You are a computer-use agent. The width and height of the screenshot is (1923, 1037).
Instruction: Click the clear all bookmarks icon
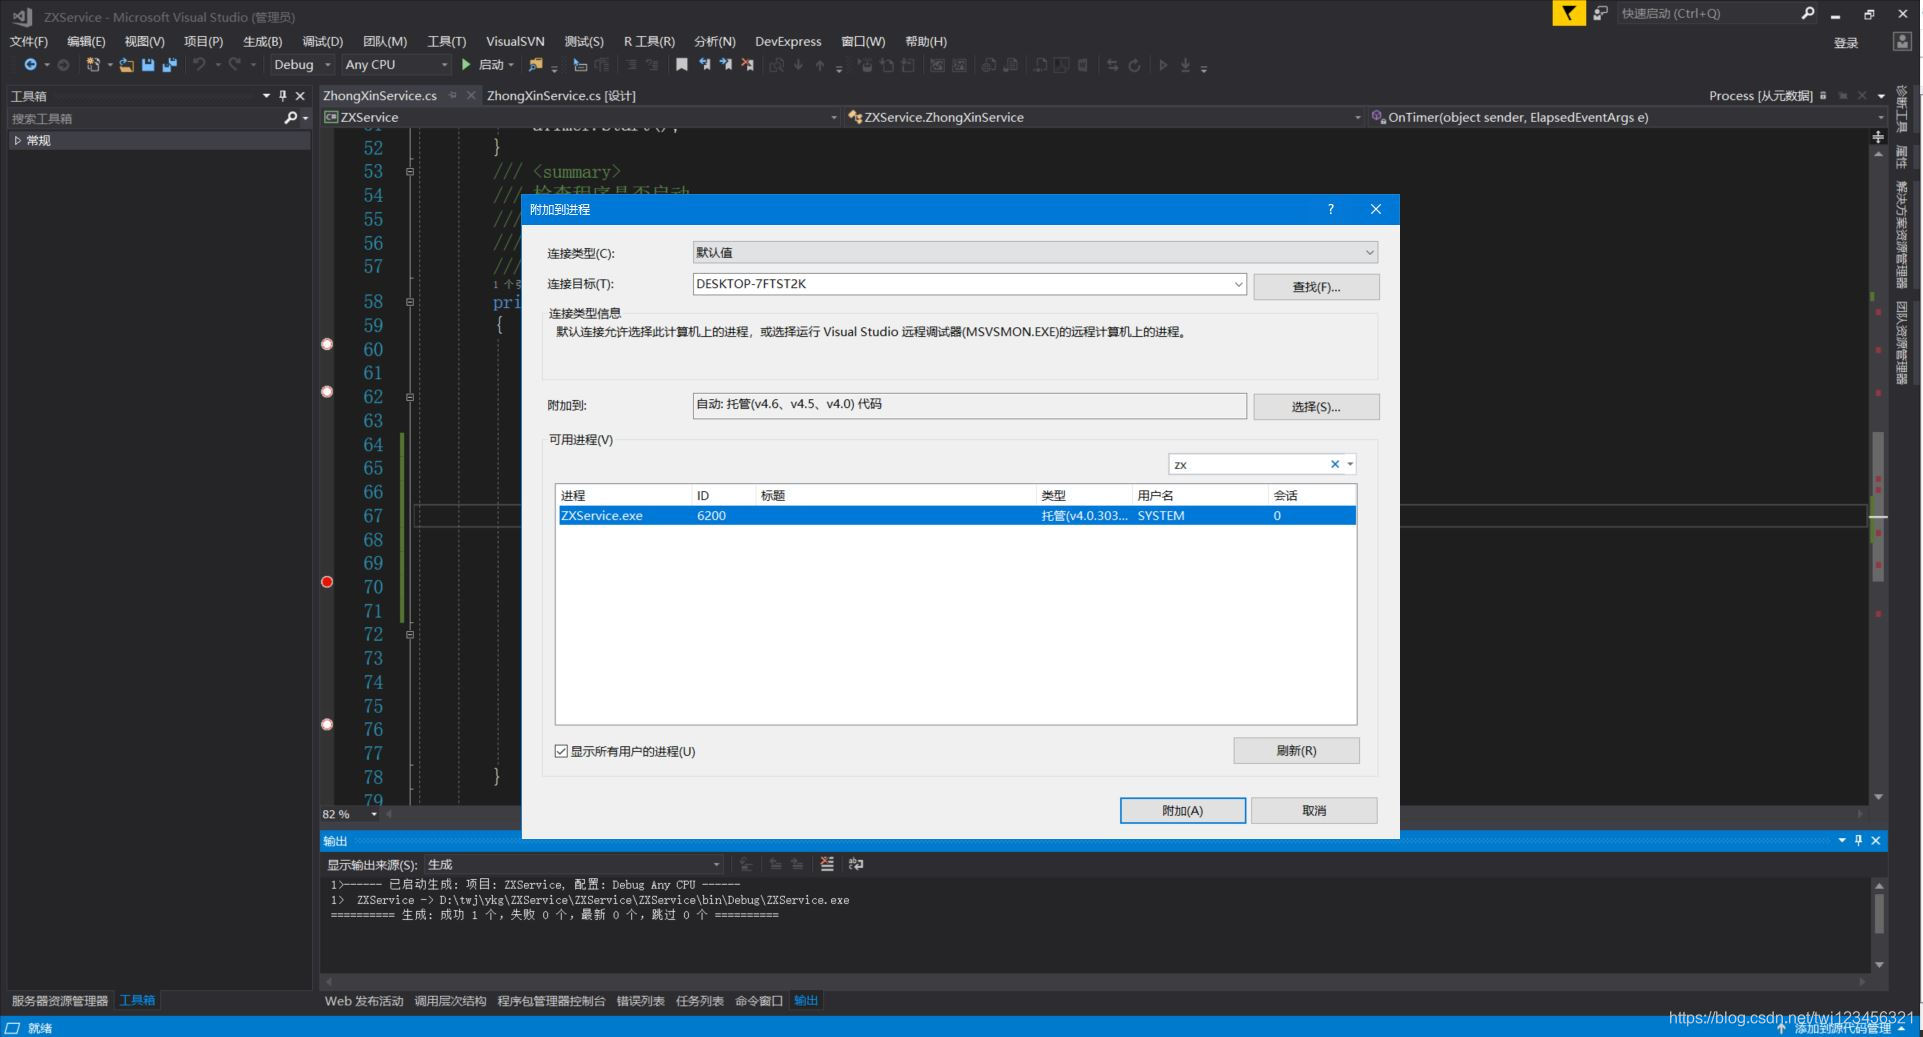coord(748,65)
